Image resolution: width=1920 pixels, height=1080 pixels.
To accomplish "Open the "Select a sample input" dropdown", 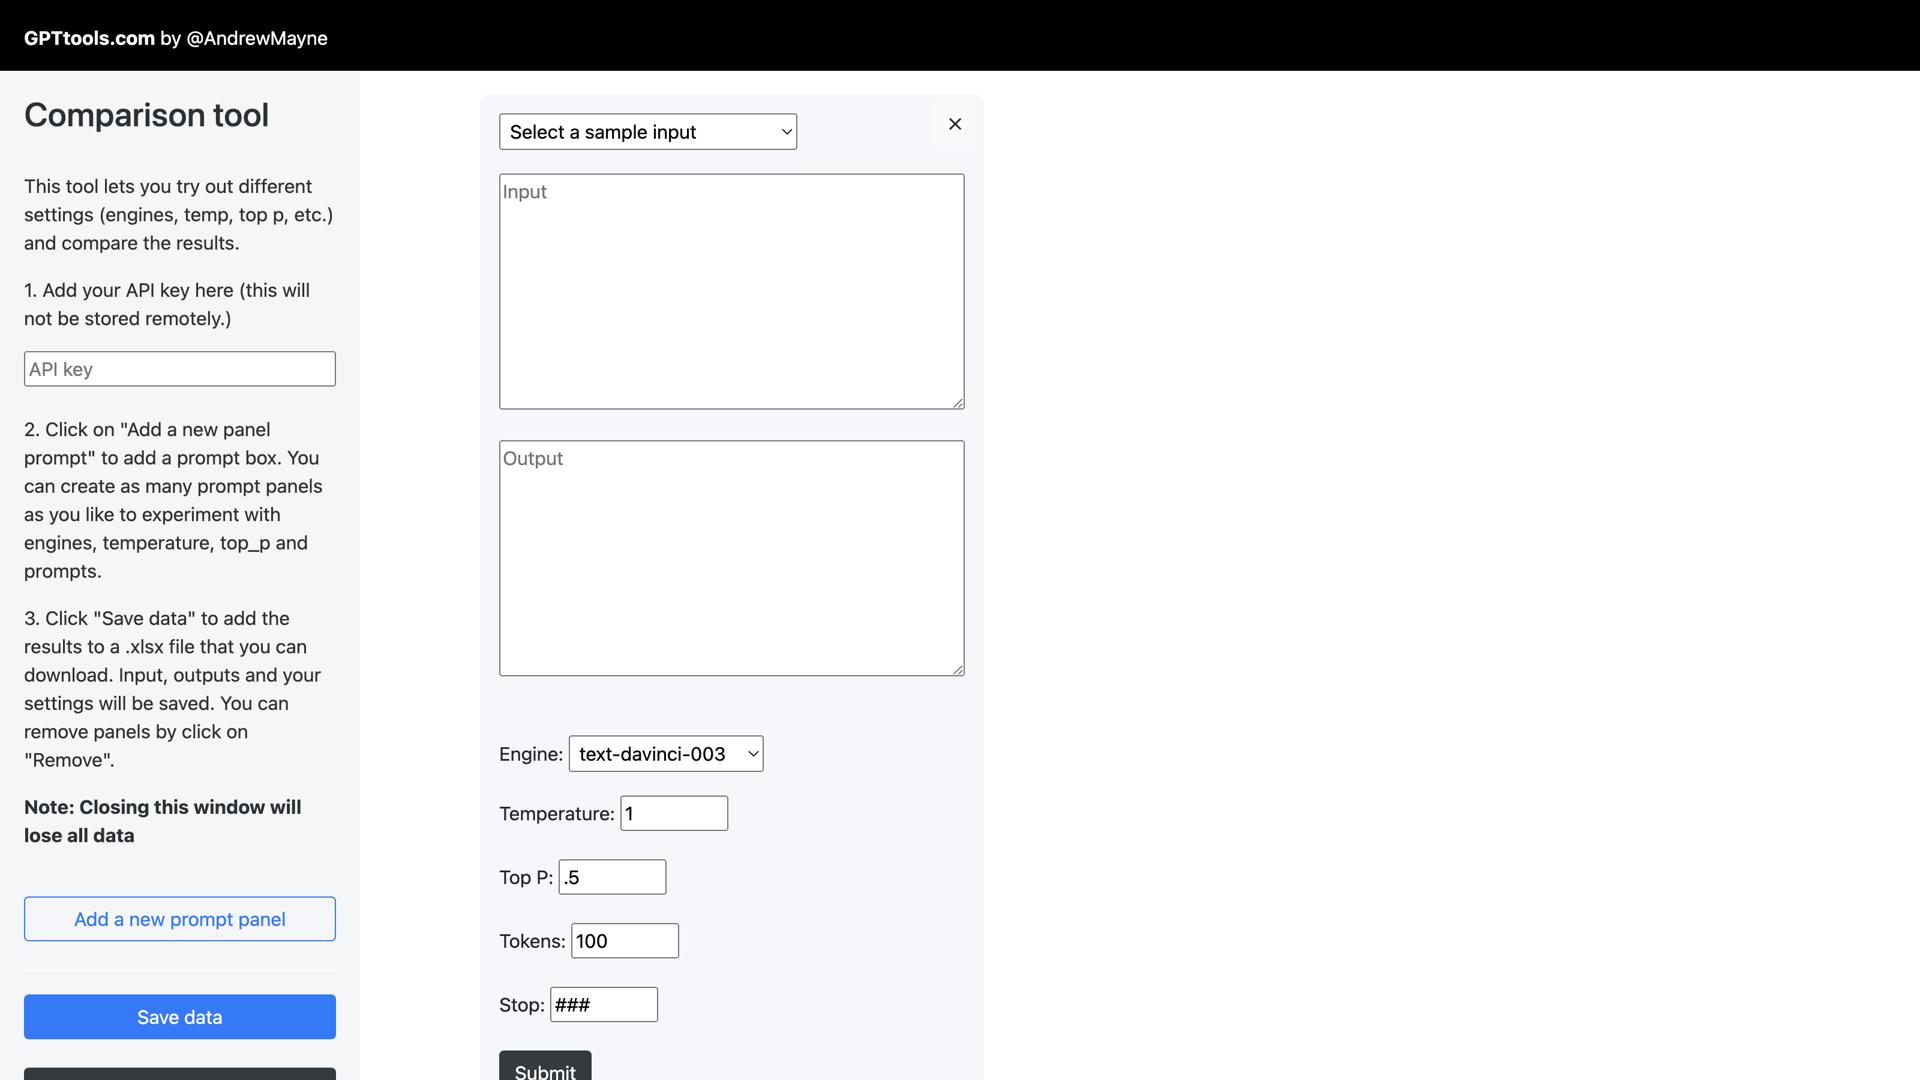I will 647,131.
